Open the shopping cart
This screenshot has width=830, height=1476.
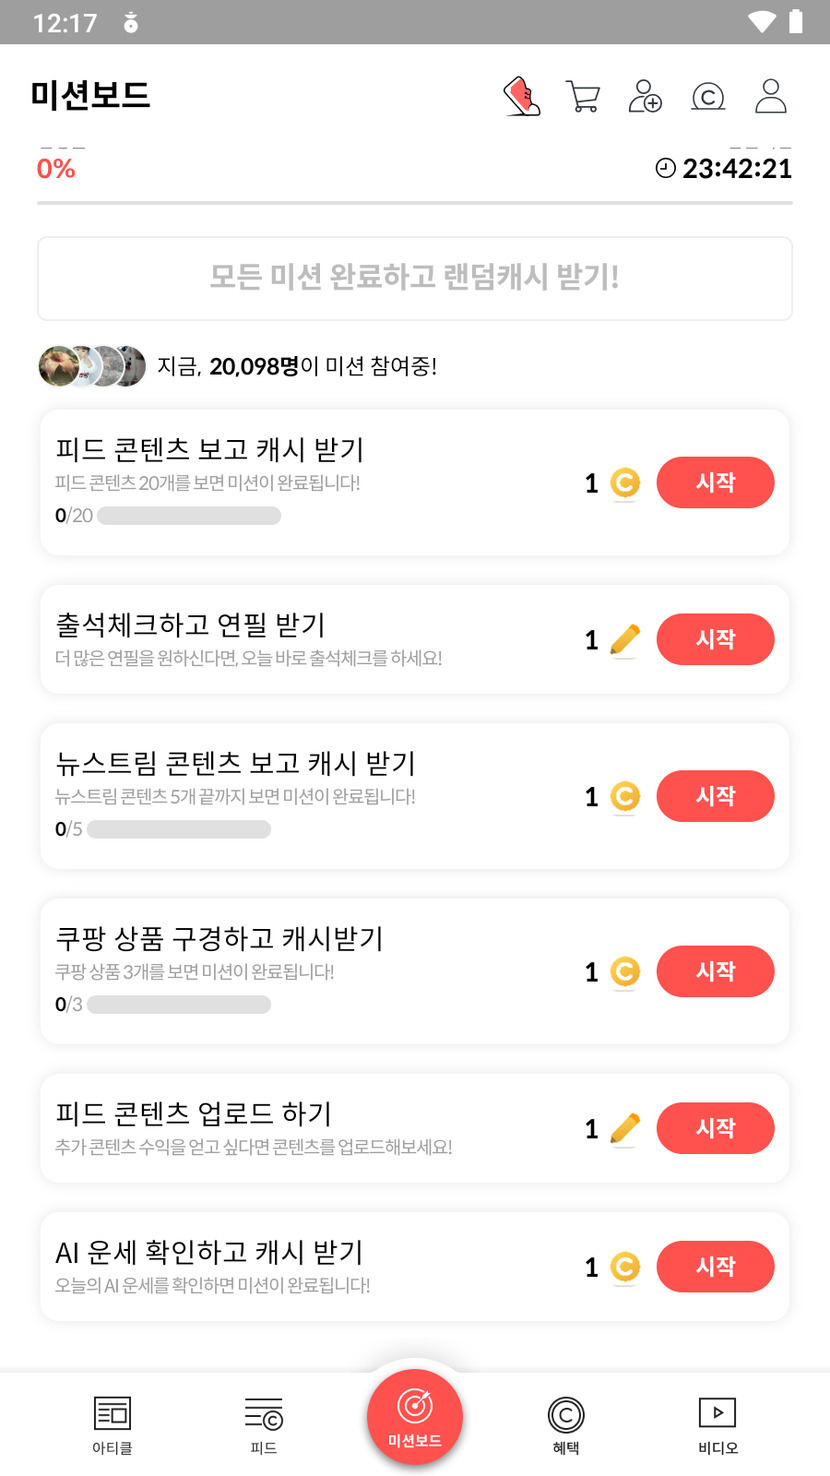click(x=582, y=97)
